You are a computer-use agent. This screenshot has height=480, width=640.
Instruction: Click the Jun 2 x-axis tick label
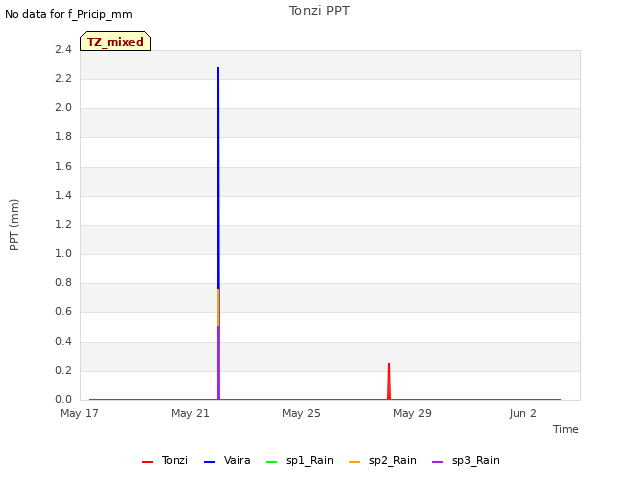[523, 413]
